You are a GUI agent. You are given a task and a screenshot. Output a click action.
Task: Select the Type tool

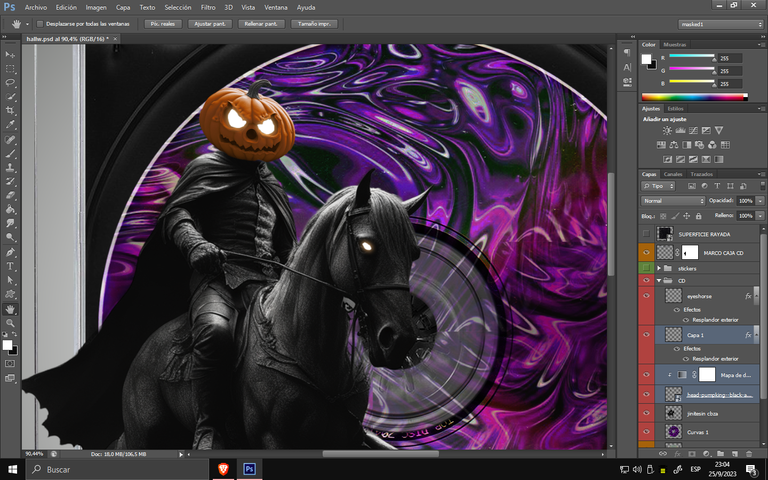10,266
